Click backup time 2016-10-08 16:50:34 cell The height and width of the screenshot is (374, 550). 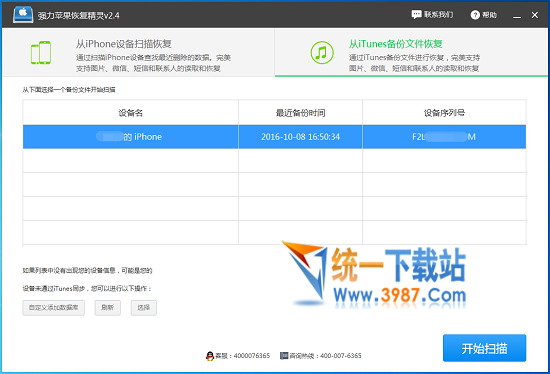click(x=300, y=137)
